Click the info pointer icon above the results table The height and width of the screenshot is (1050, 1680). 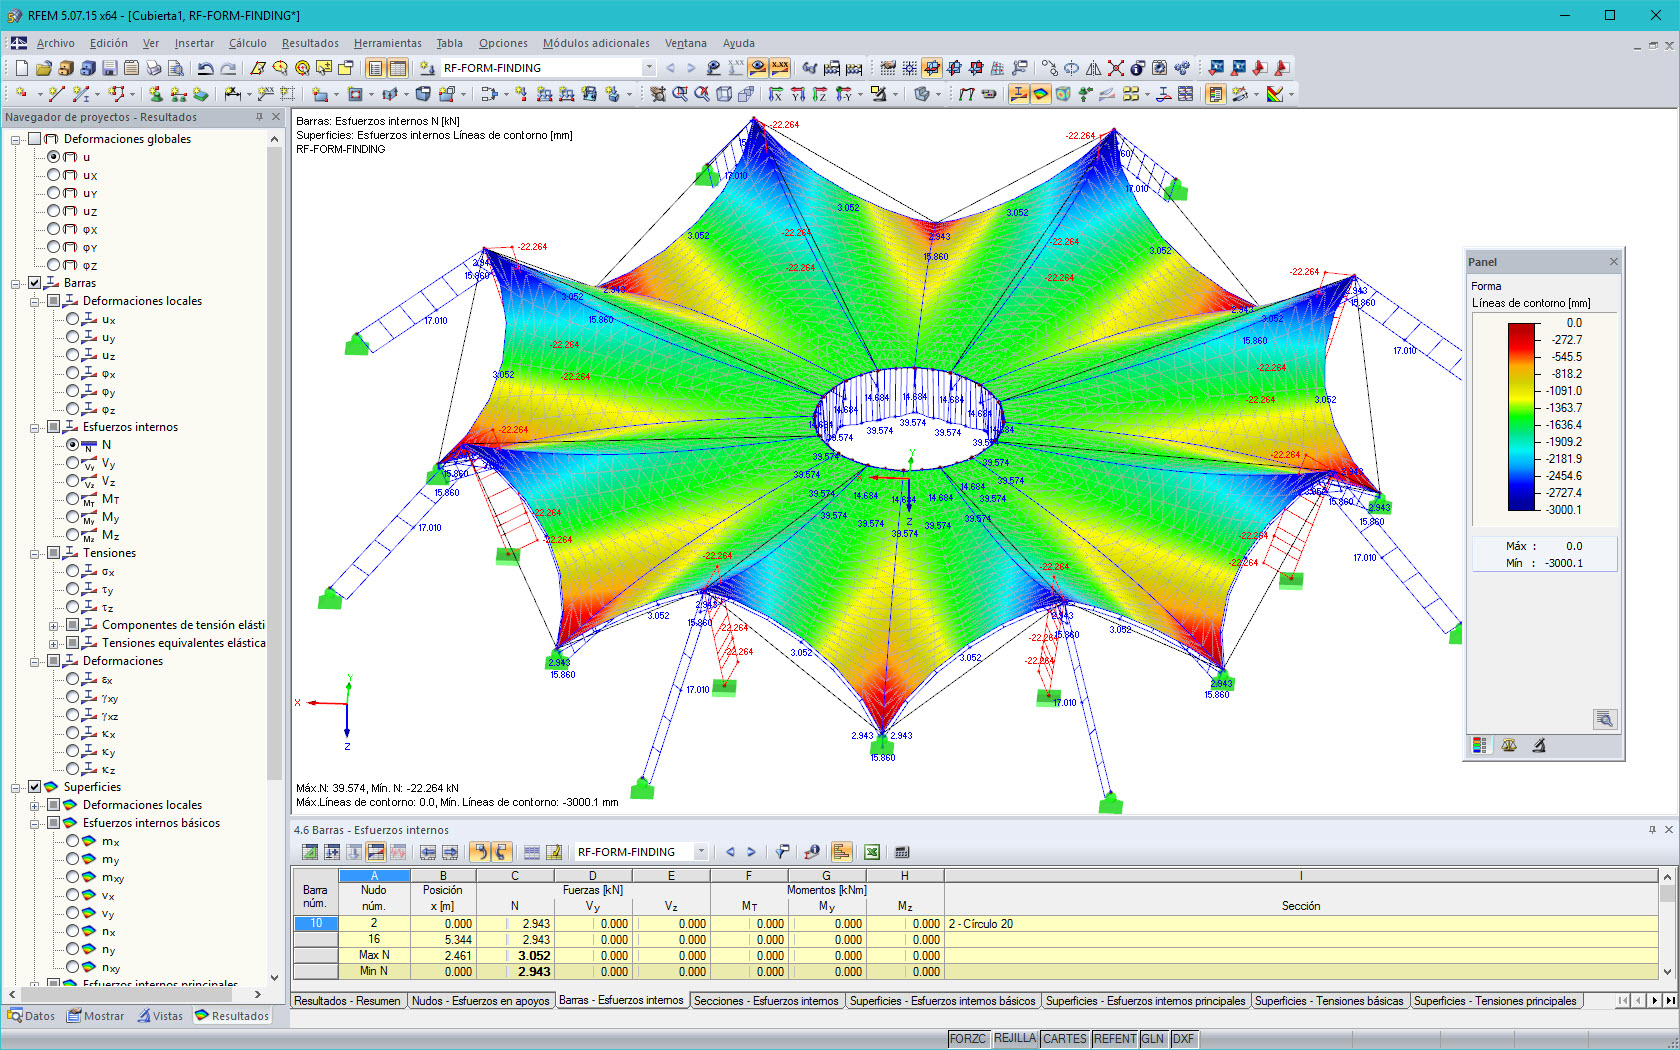(x=813, y=852)
